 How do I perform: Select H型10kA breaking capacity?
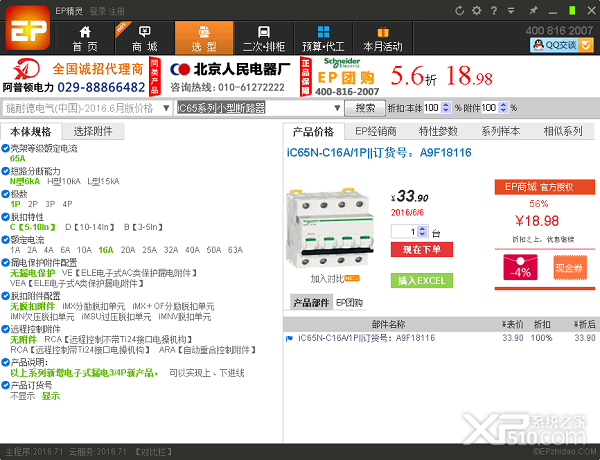(64, 181)
